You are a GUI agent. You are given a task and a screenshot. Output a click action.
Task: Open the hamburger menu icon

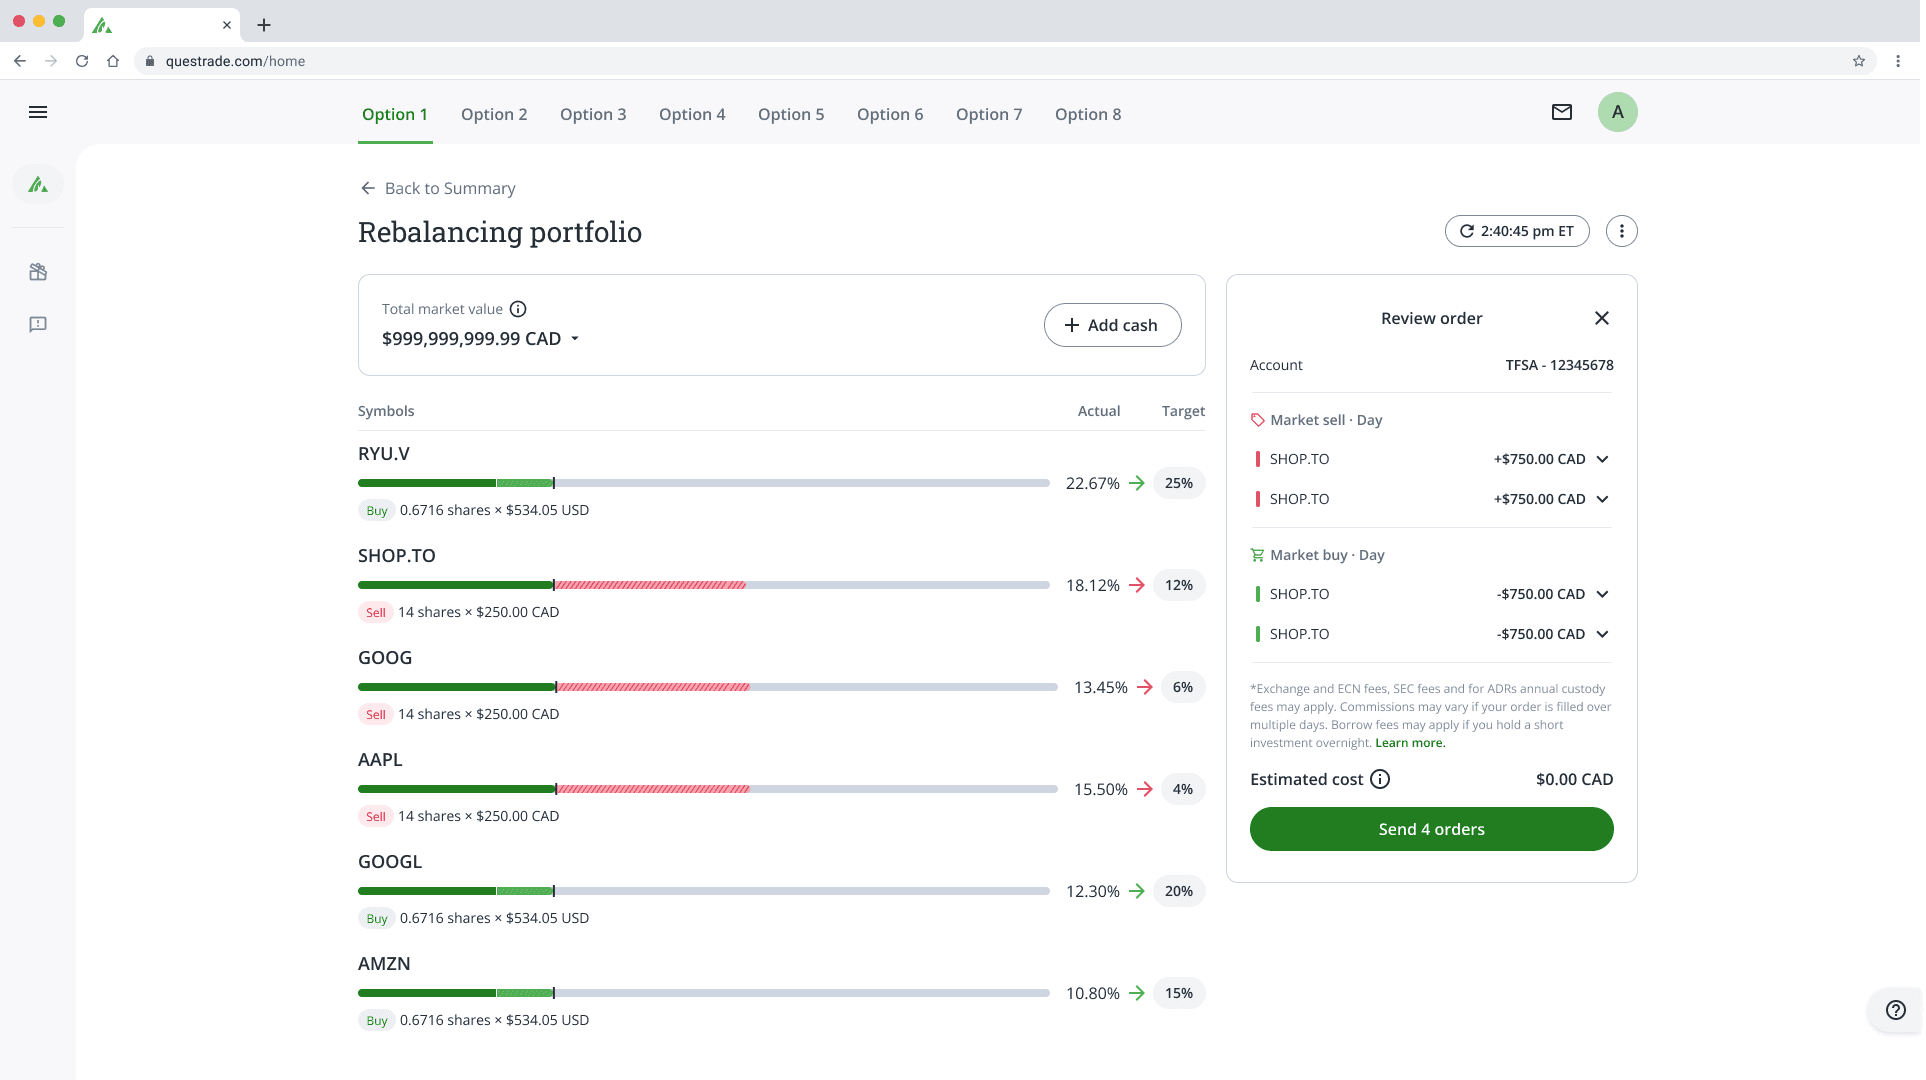coord(38,112)
